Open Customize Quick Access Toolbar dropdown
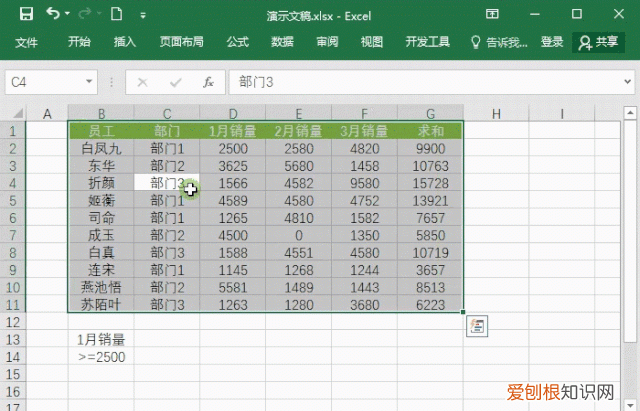This screenshot has width=640, height=411. 143,16
